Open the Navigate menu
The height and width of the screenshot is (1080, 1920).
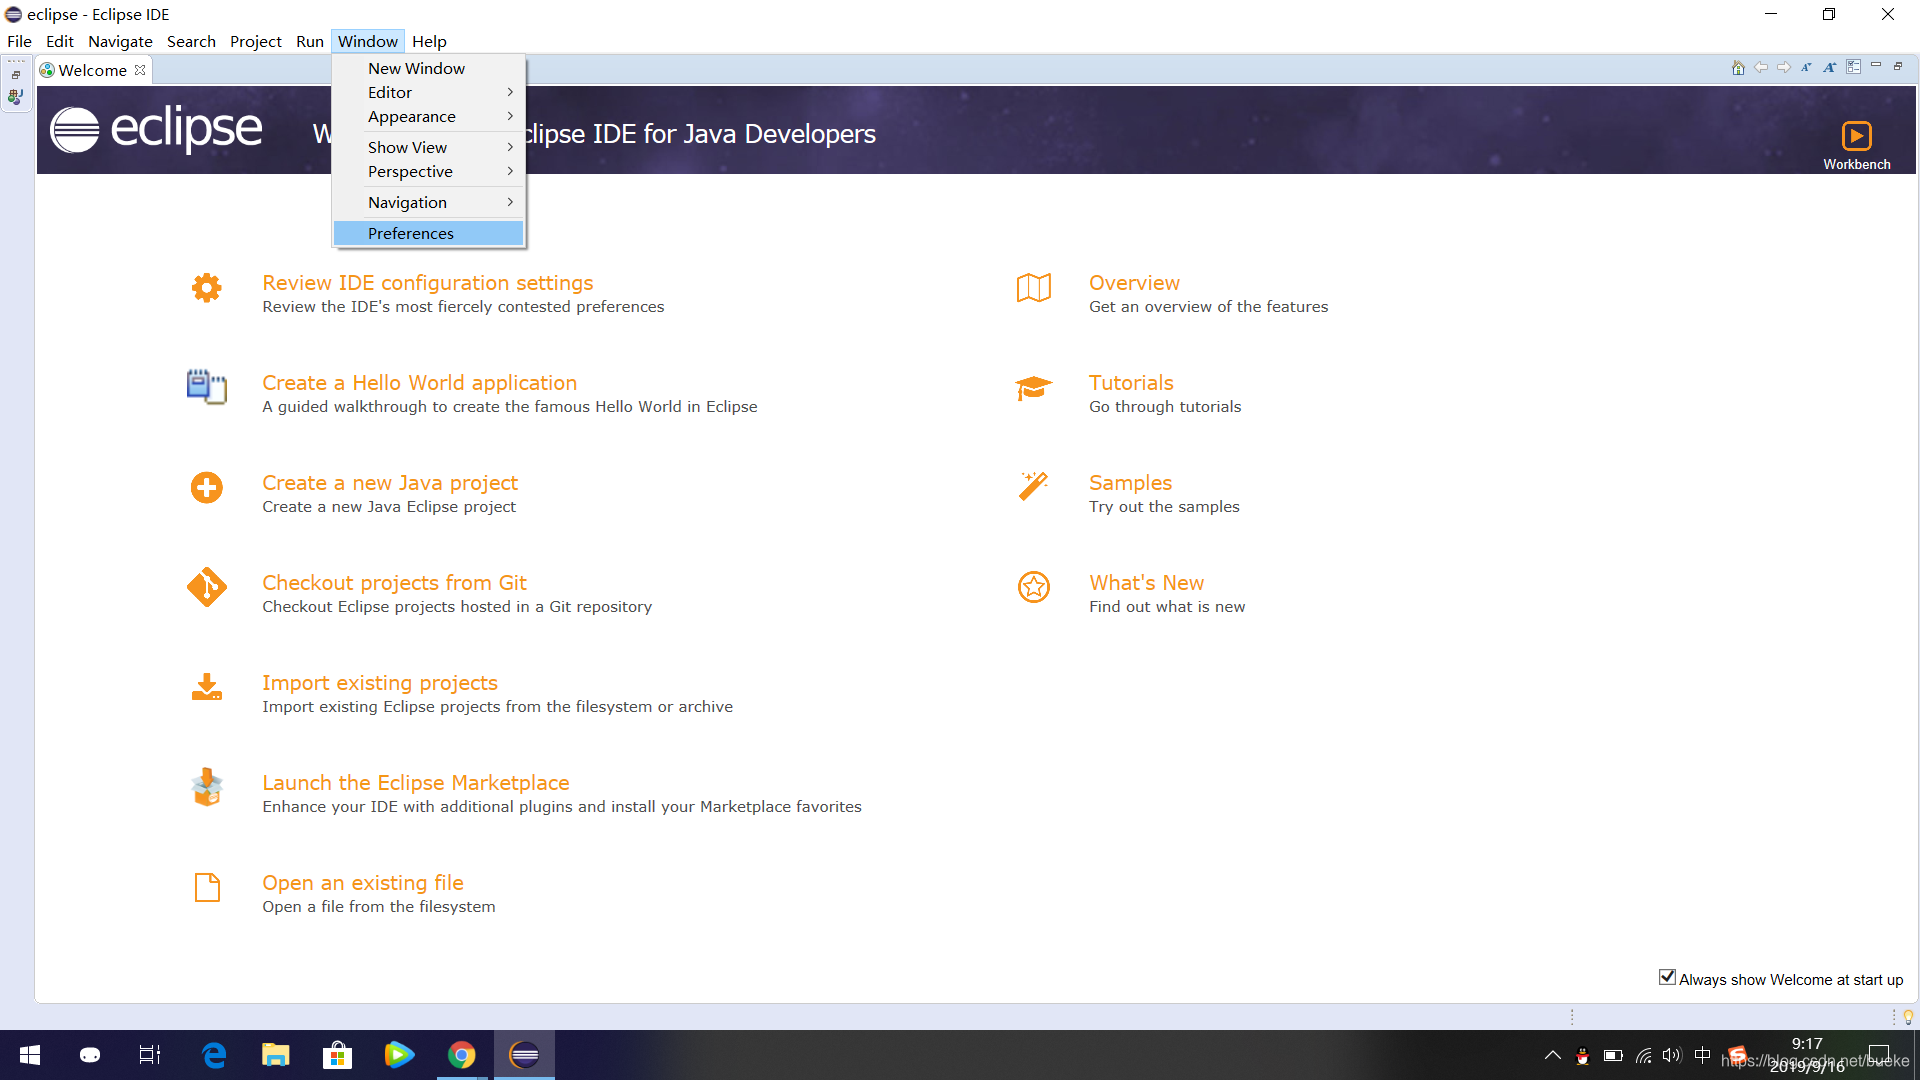pyautogui.click(x=120, y=41)
